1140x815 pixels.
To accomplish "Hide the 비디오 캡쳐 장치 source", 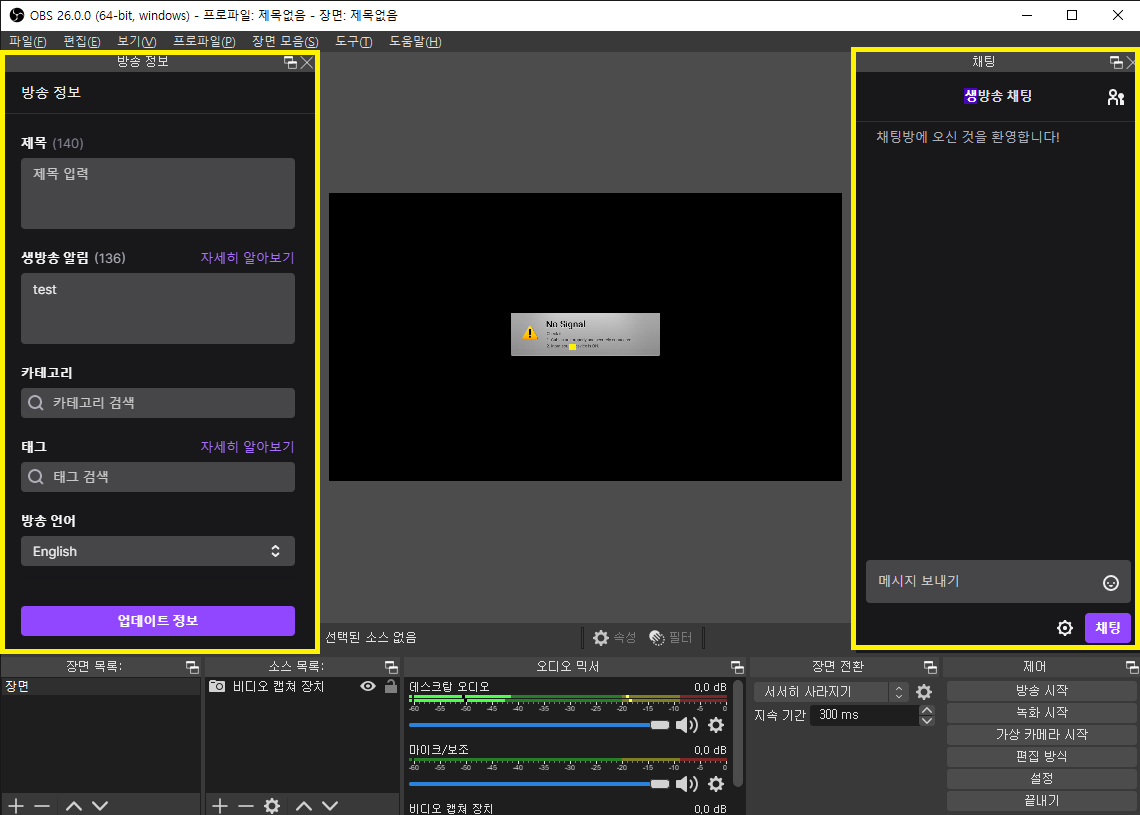I will pyautogui.click(x=368, y=686).
